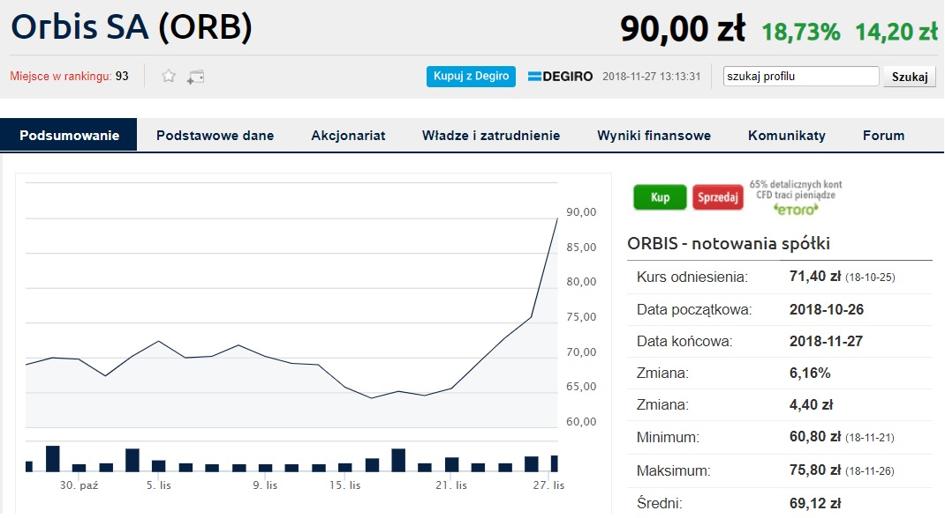Open the eToro logo advertisement
The height and width of the screenshot is (518, 945).
(796, 209)
